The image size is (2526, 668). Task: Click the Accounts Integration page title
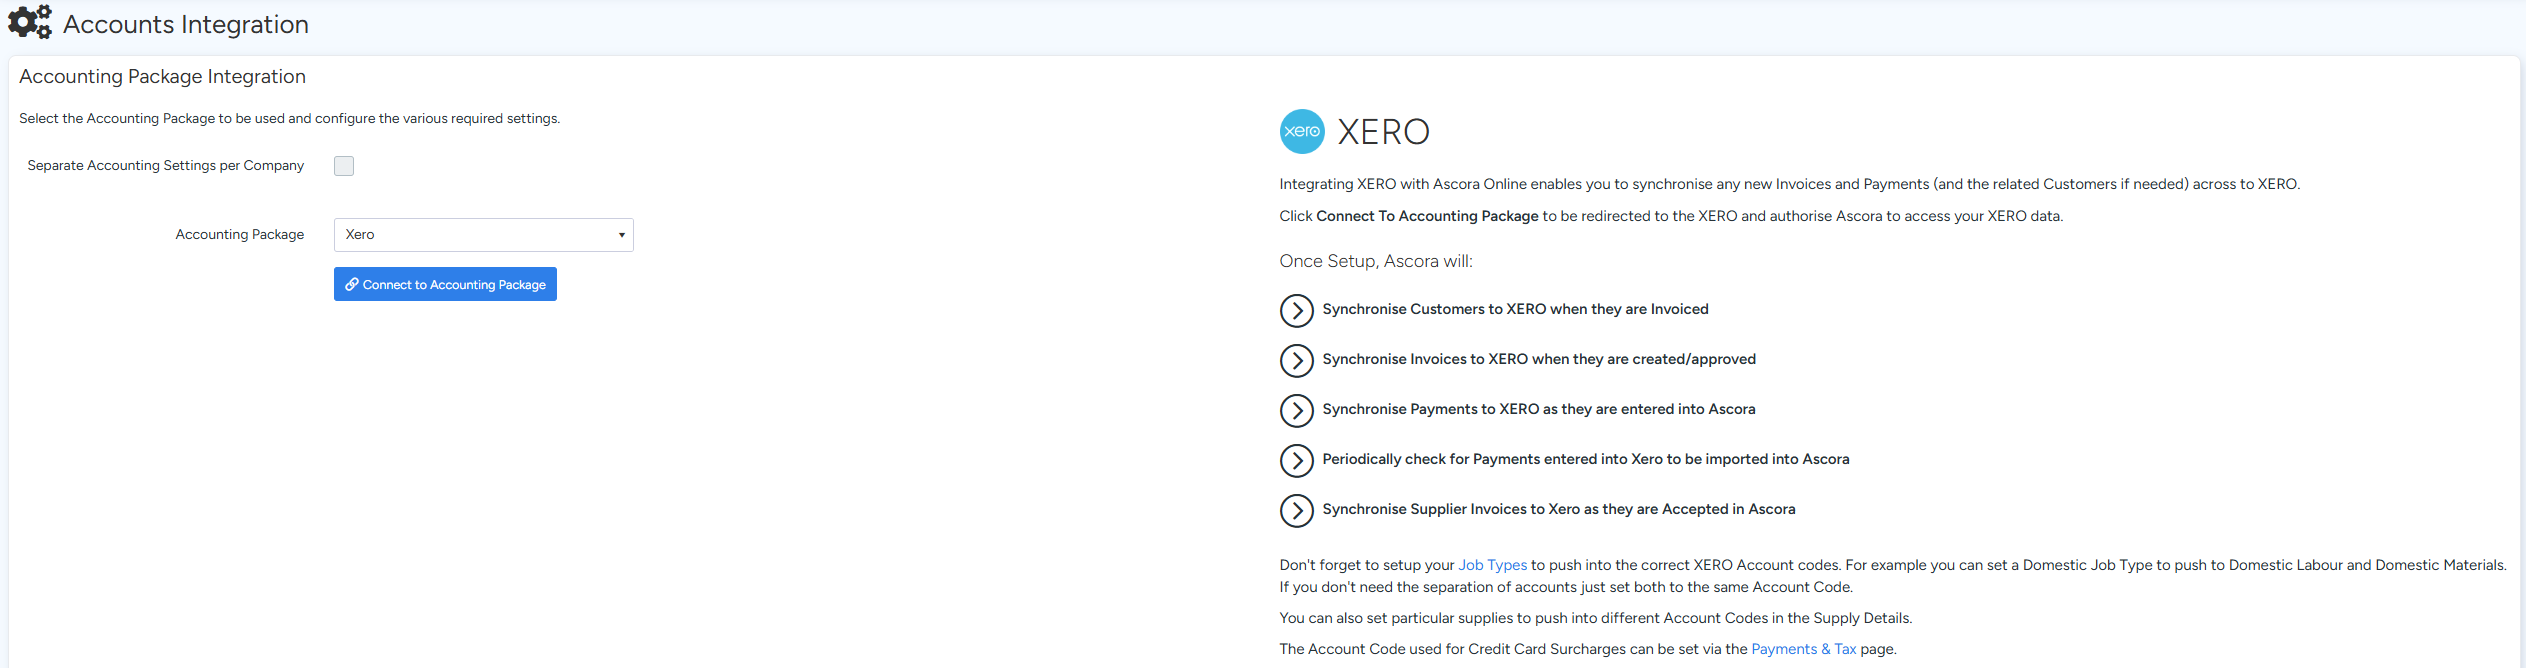tap(186, 24)
